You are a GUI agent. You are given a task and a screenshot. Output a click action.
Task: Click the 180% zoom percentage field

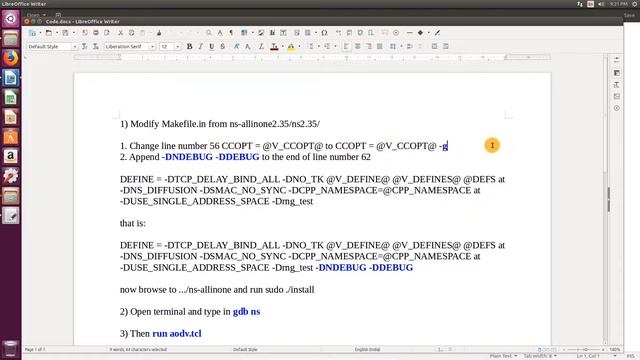pos(615,349)
